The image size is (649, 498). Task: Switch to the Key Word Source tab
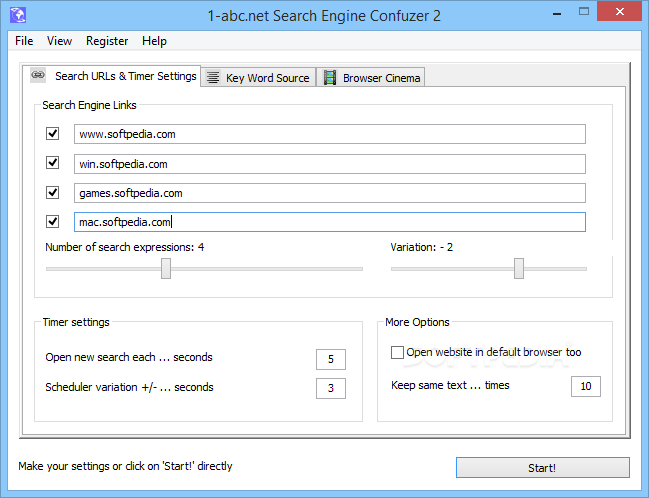(x=258, y=77)
